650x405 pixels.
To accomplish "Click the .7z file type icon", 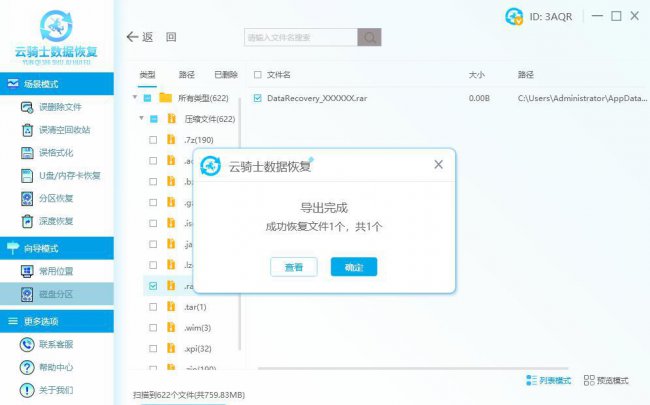I will coord(171,140).
